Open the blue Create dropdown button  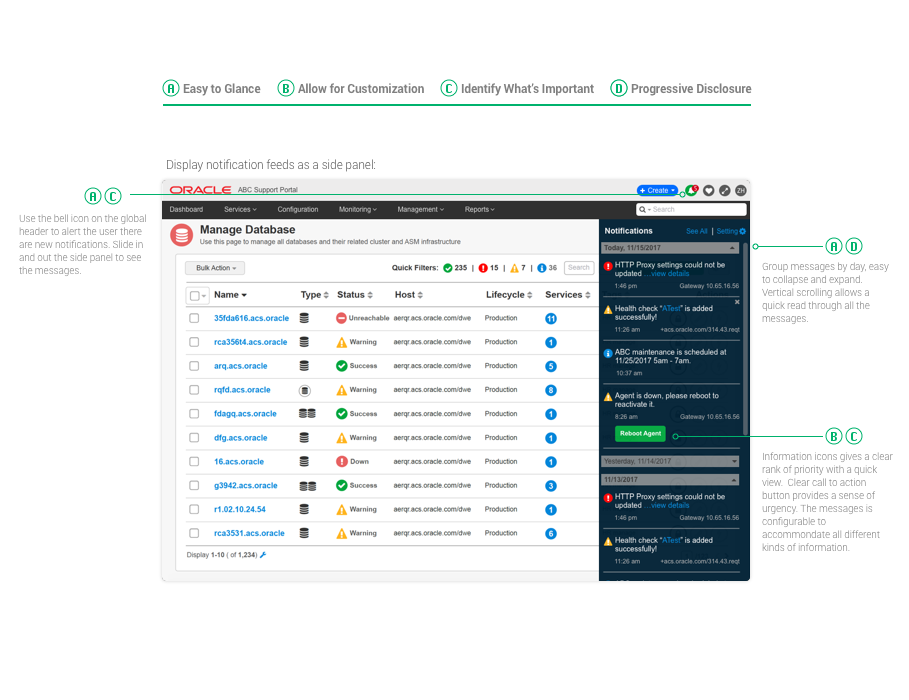pos(657,190)
